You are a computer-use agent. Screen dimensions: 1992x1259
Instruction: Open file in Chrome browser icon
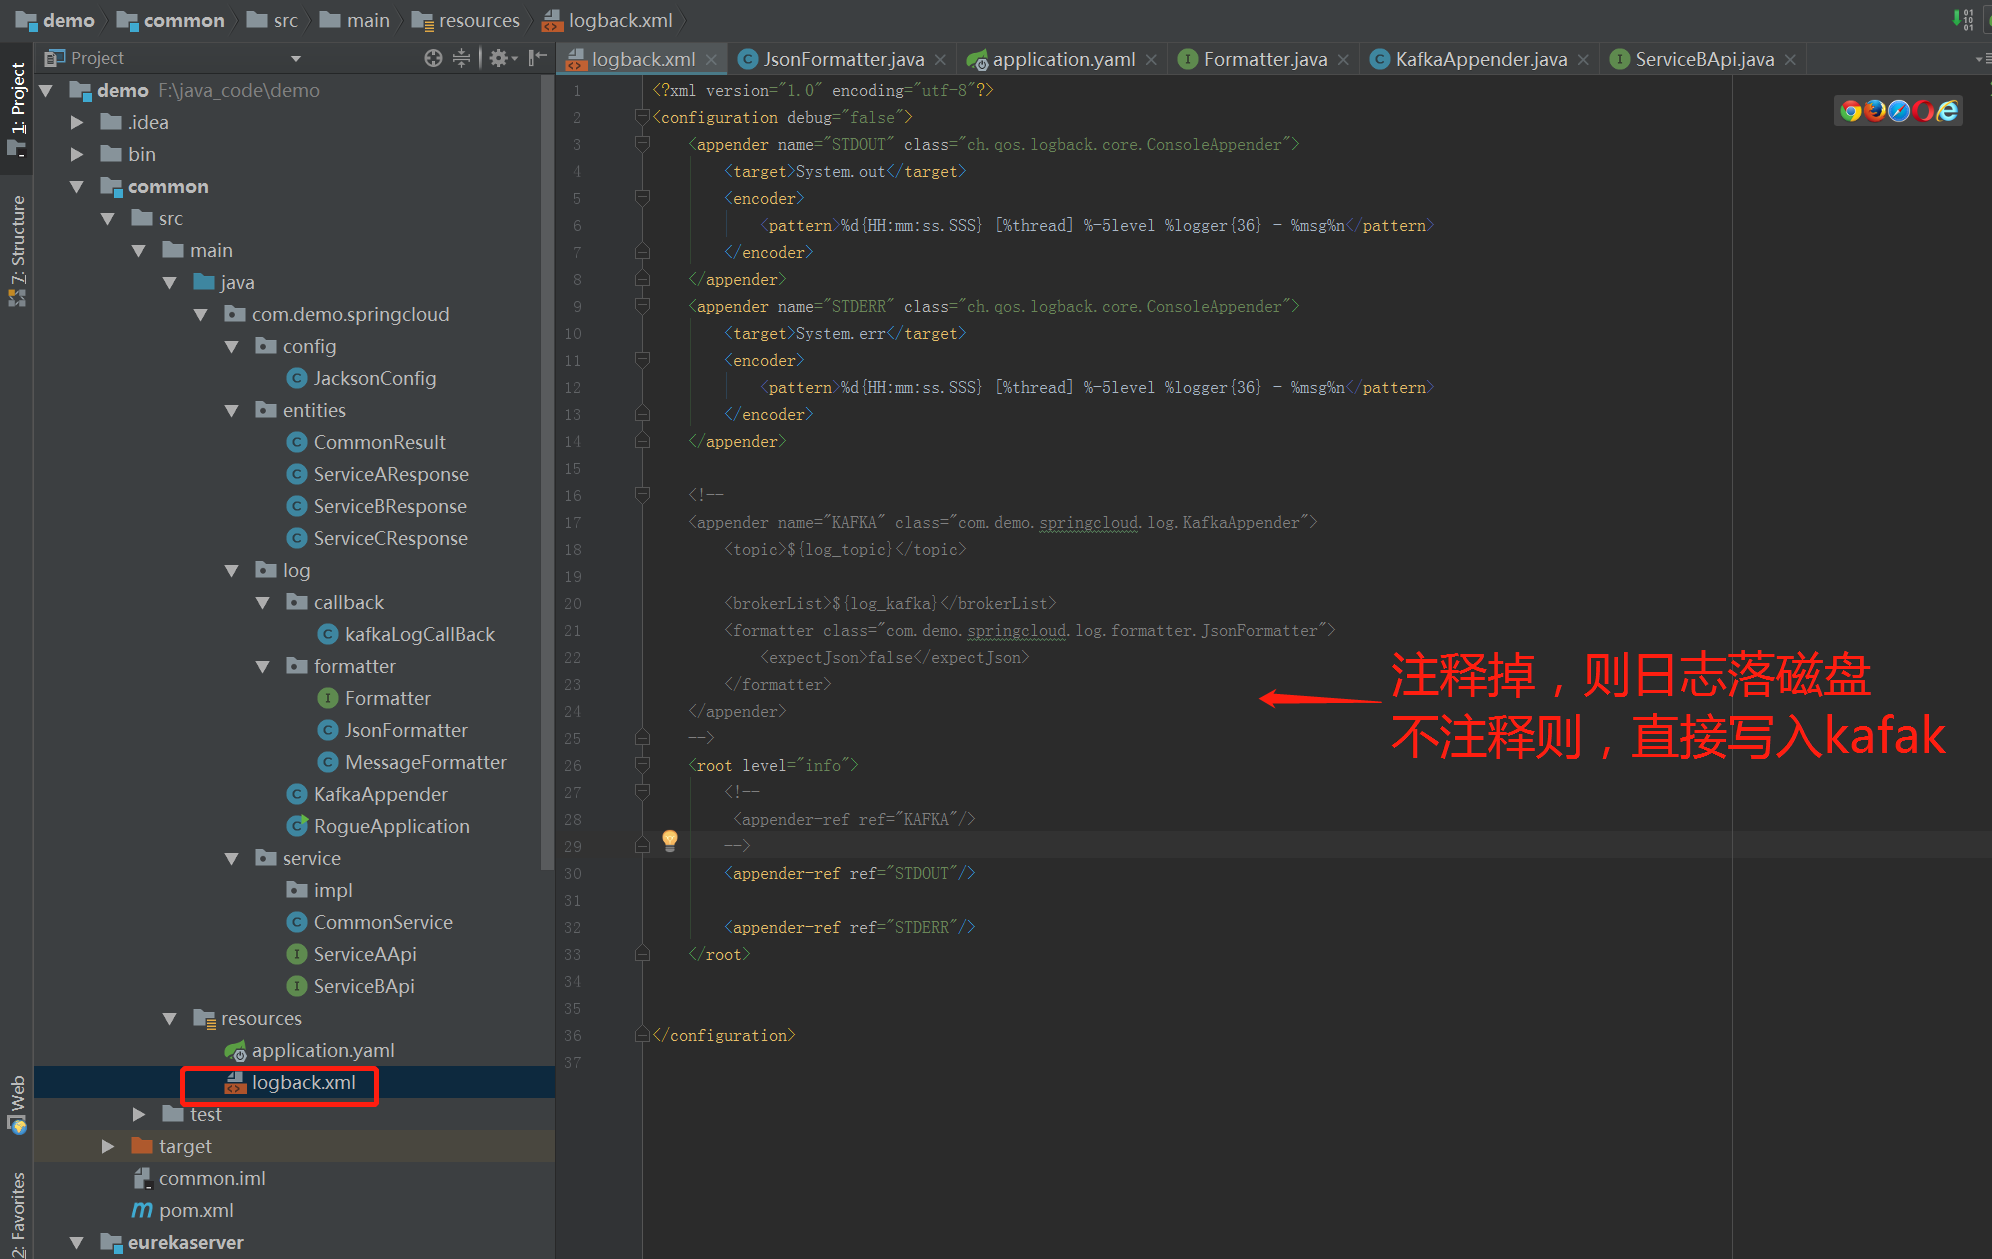coord(1851,111)
